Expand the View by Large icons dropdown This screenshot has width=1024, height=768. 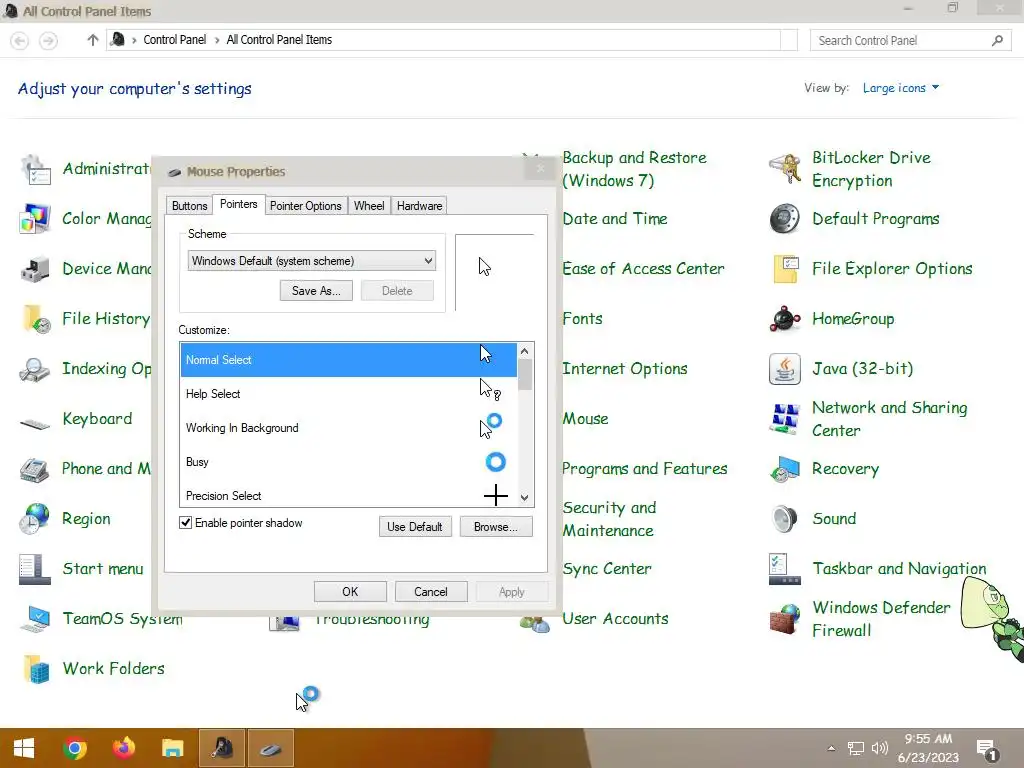click(901, 88)
